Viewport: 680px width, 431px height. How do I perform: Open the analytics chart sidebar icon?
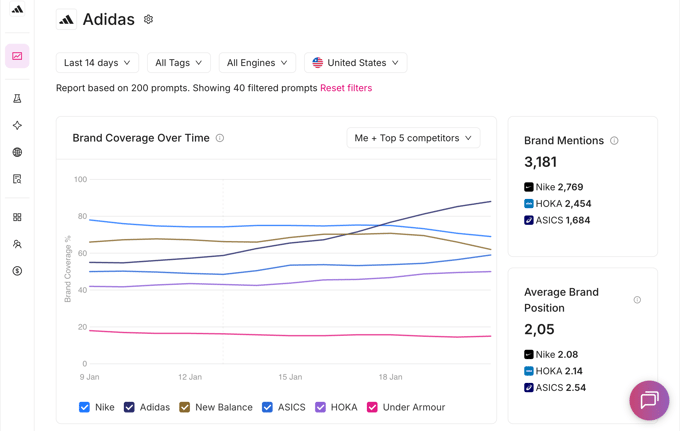17,56
